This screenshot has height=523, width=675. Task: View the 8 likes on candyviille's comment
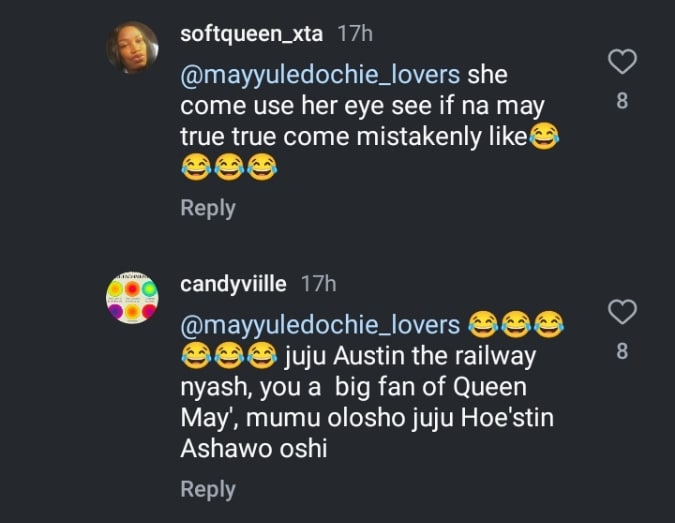coord(623,350)
